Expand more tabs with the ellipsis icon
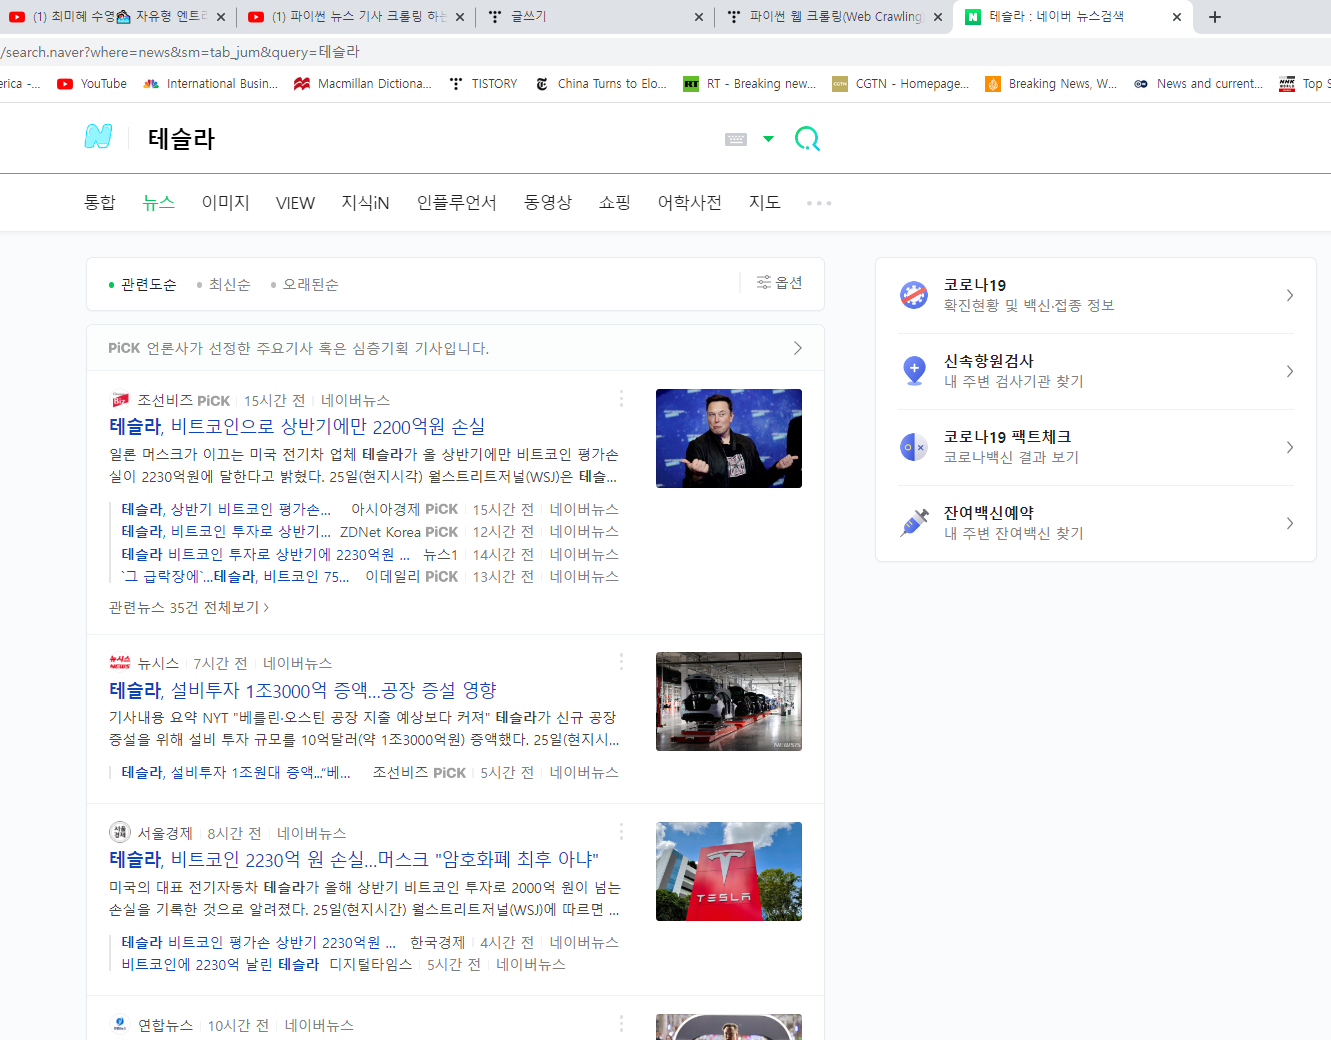The height and width of the screenshot is (1040, 1331). pos(819,203)
